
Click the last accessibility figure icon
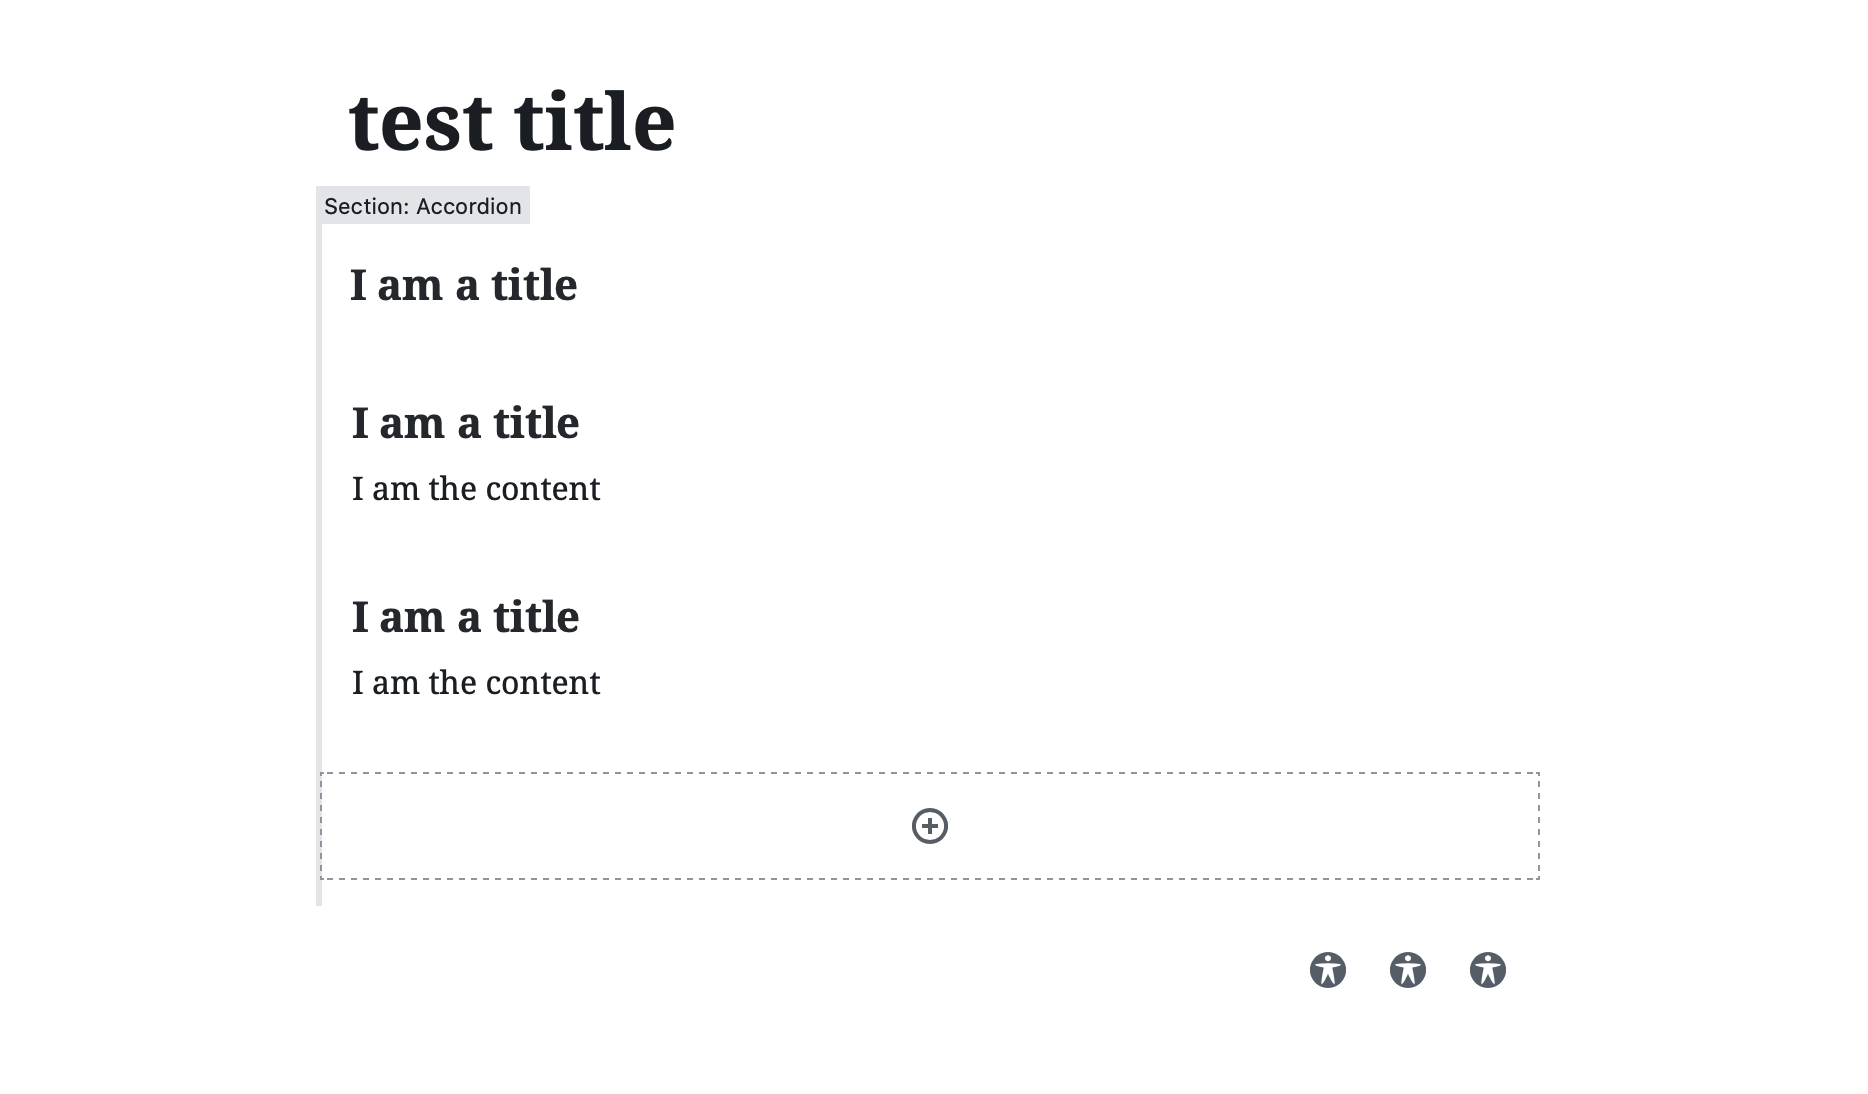pos(1487,970)
